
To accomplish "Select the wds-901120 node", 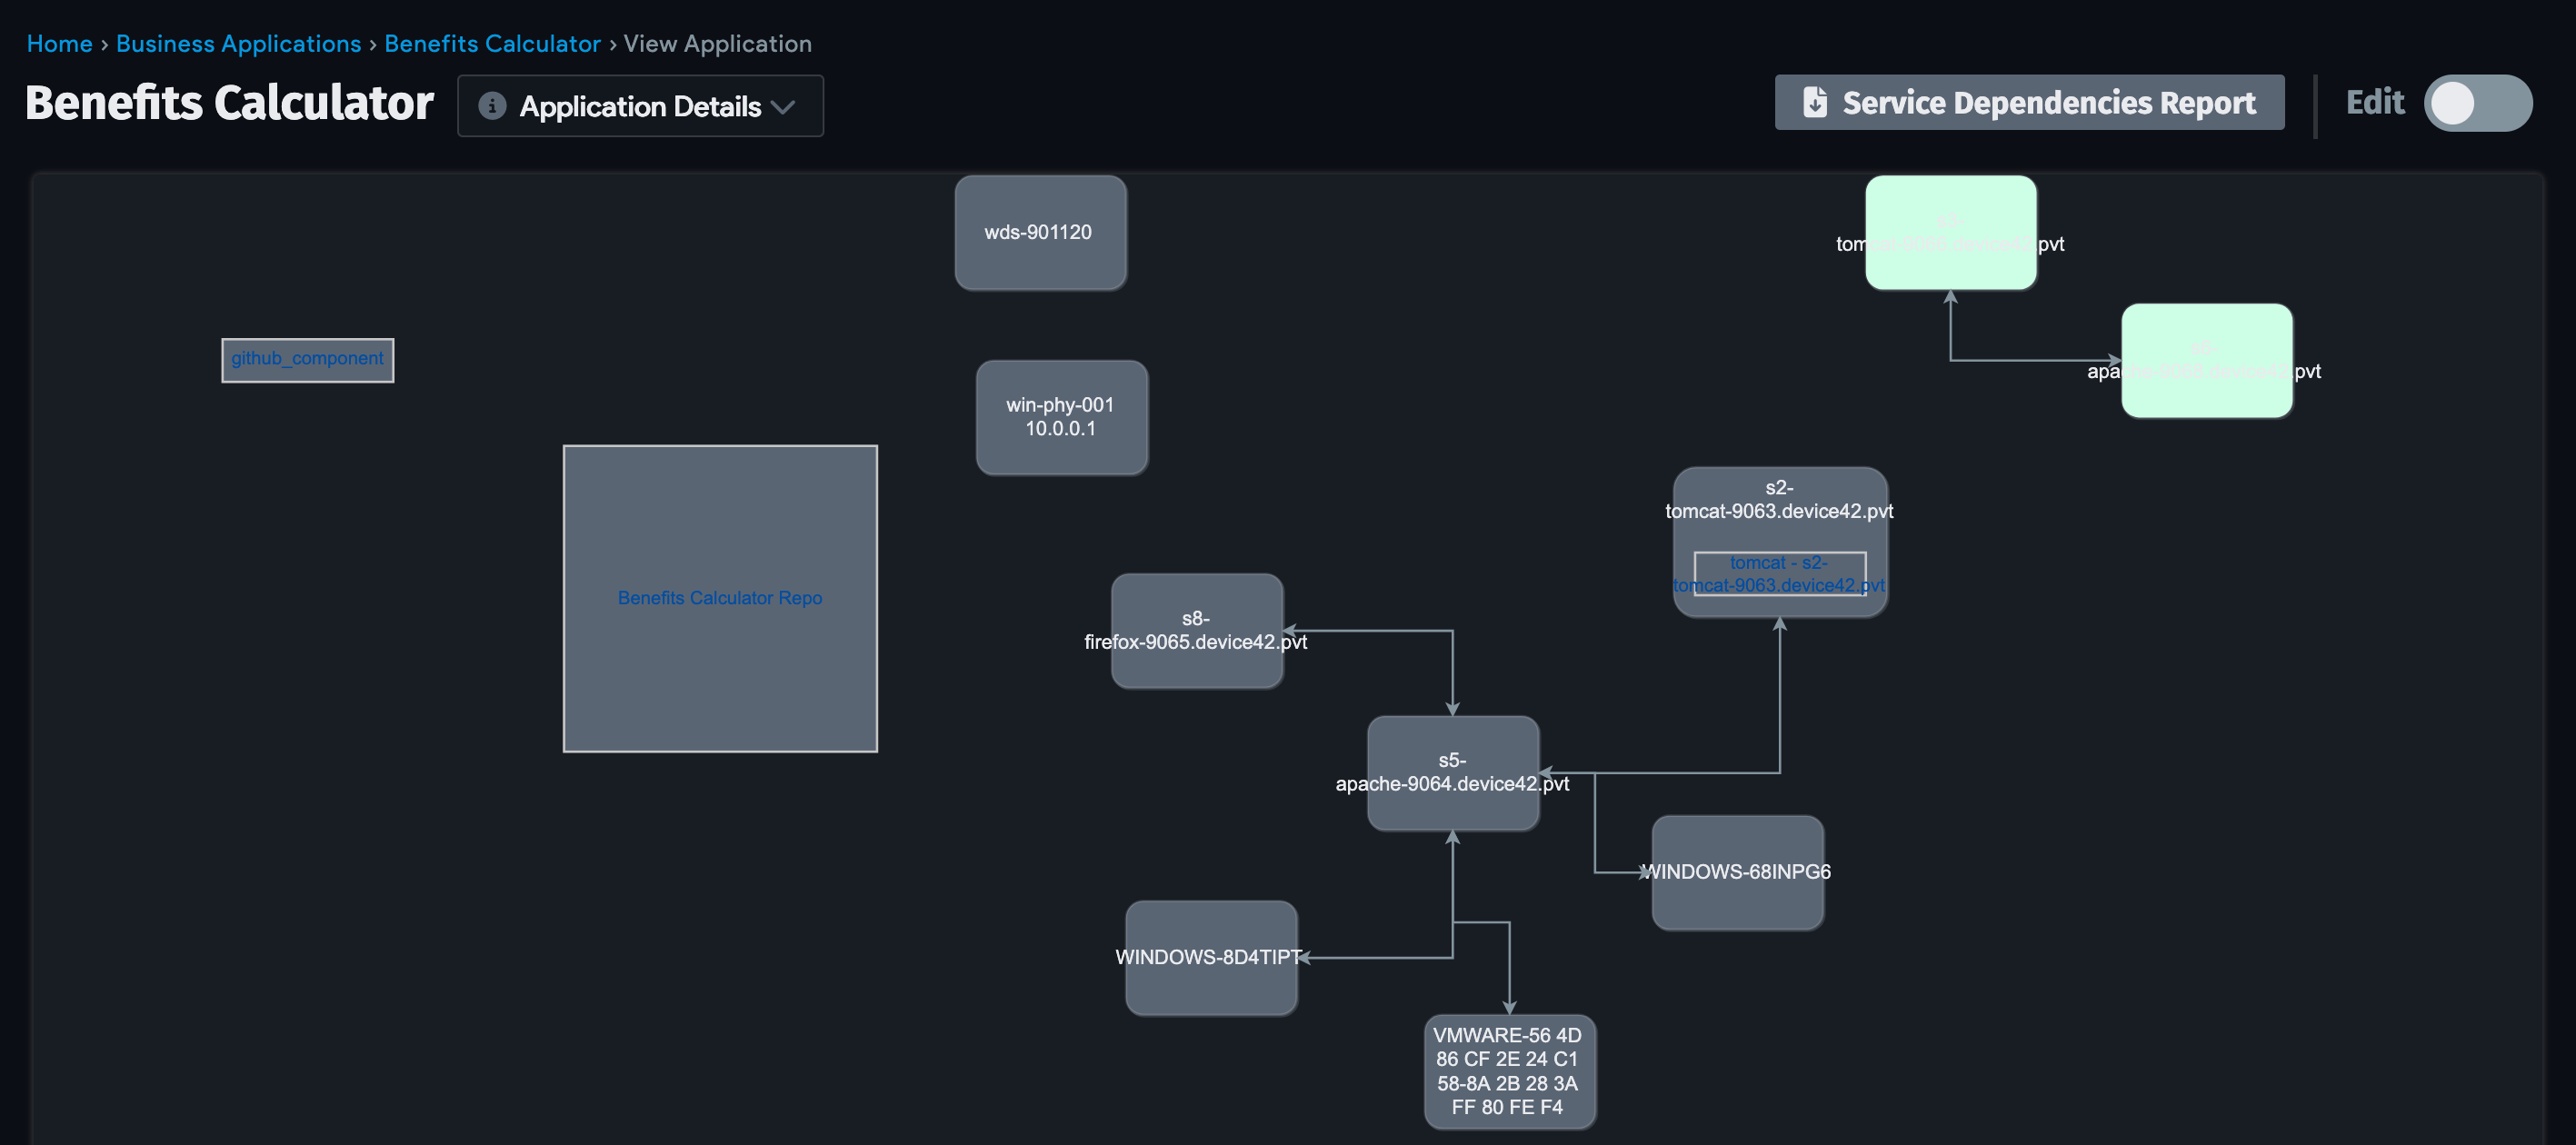I will point(1040,233).
